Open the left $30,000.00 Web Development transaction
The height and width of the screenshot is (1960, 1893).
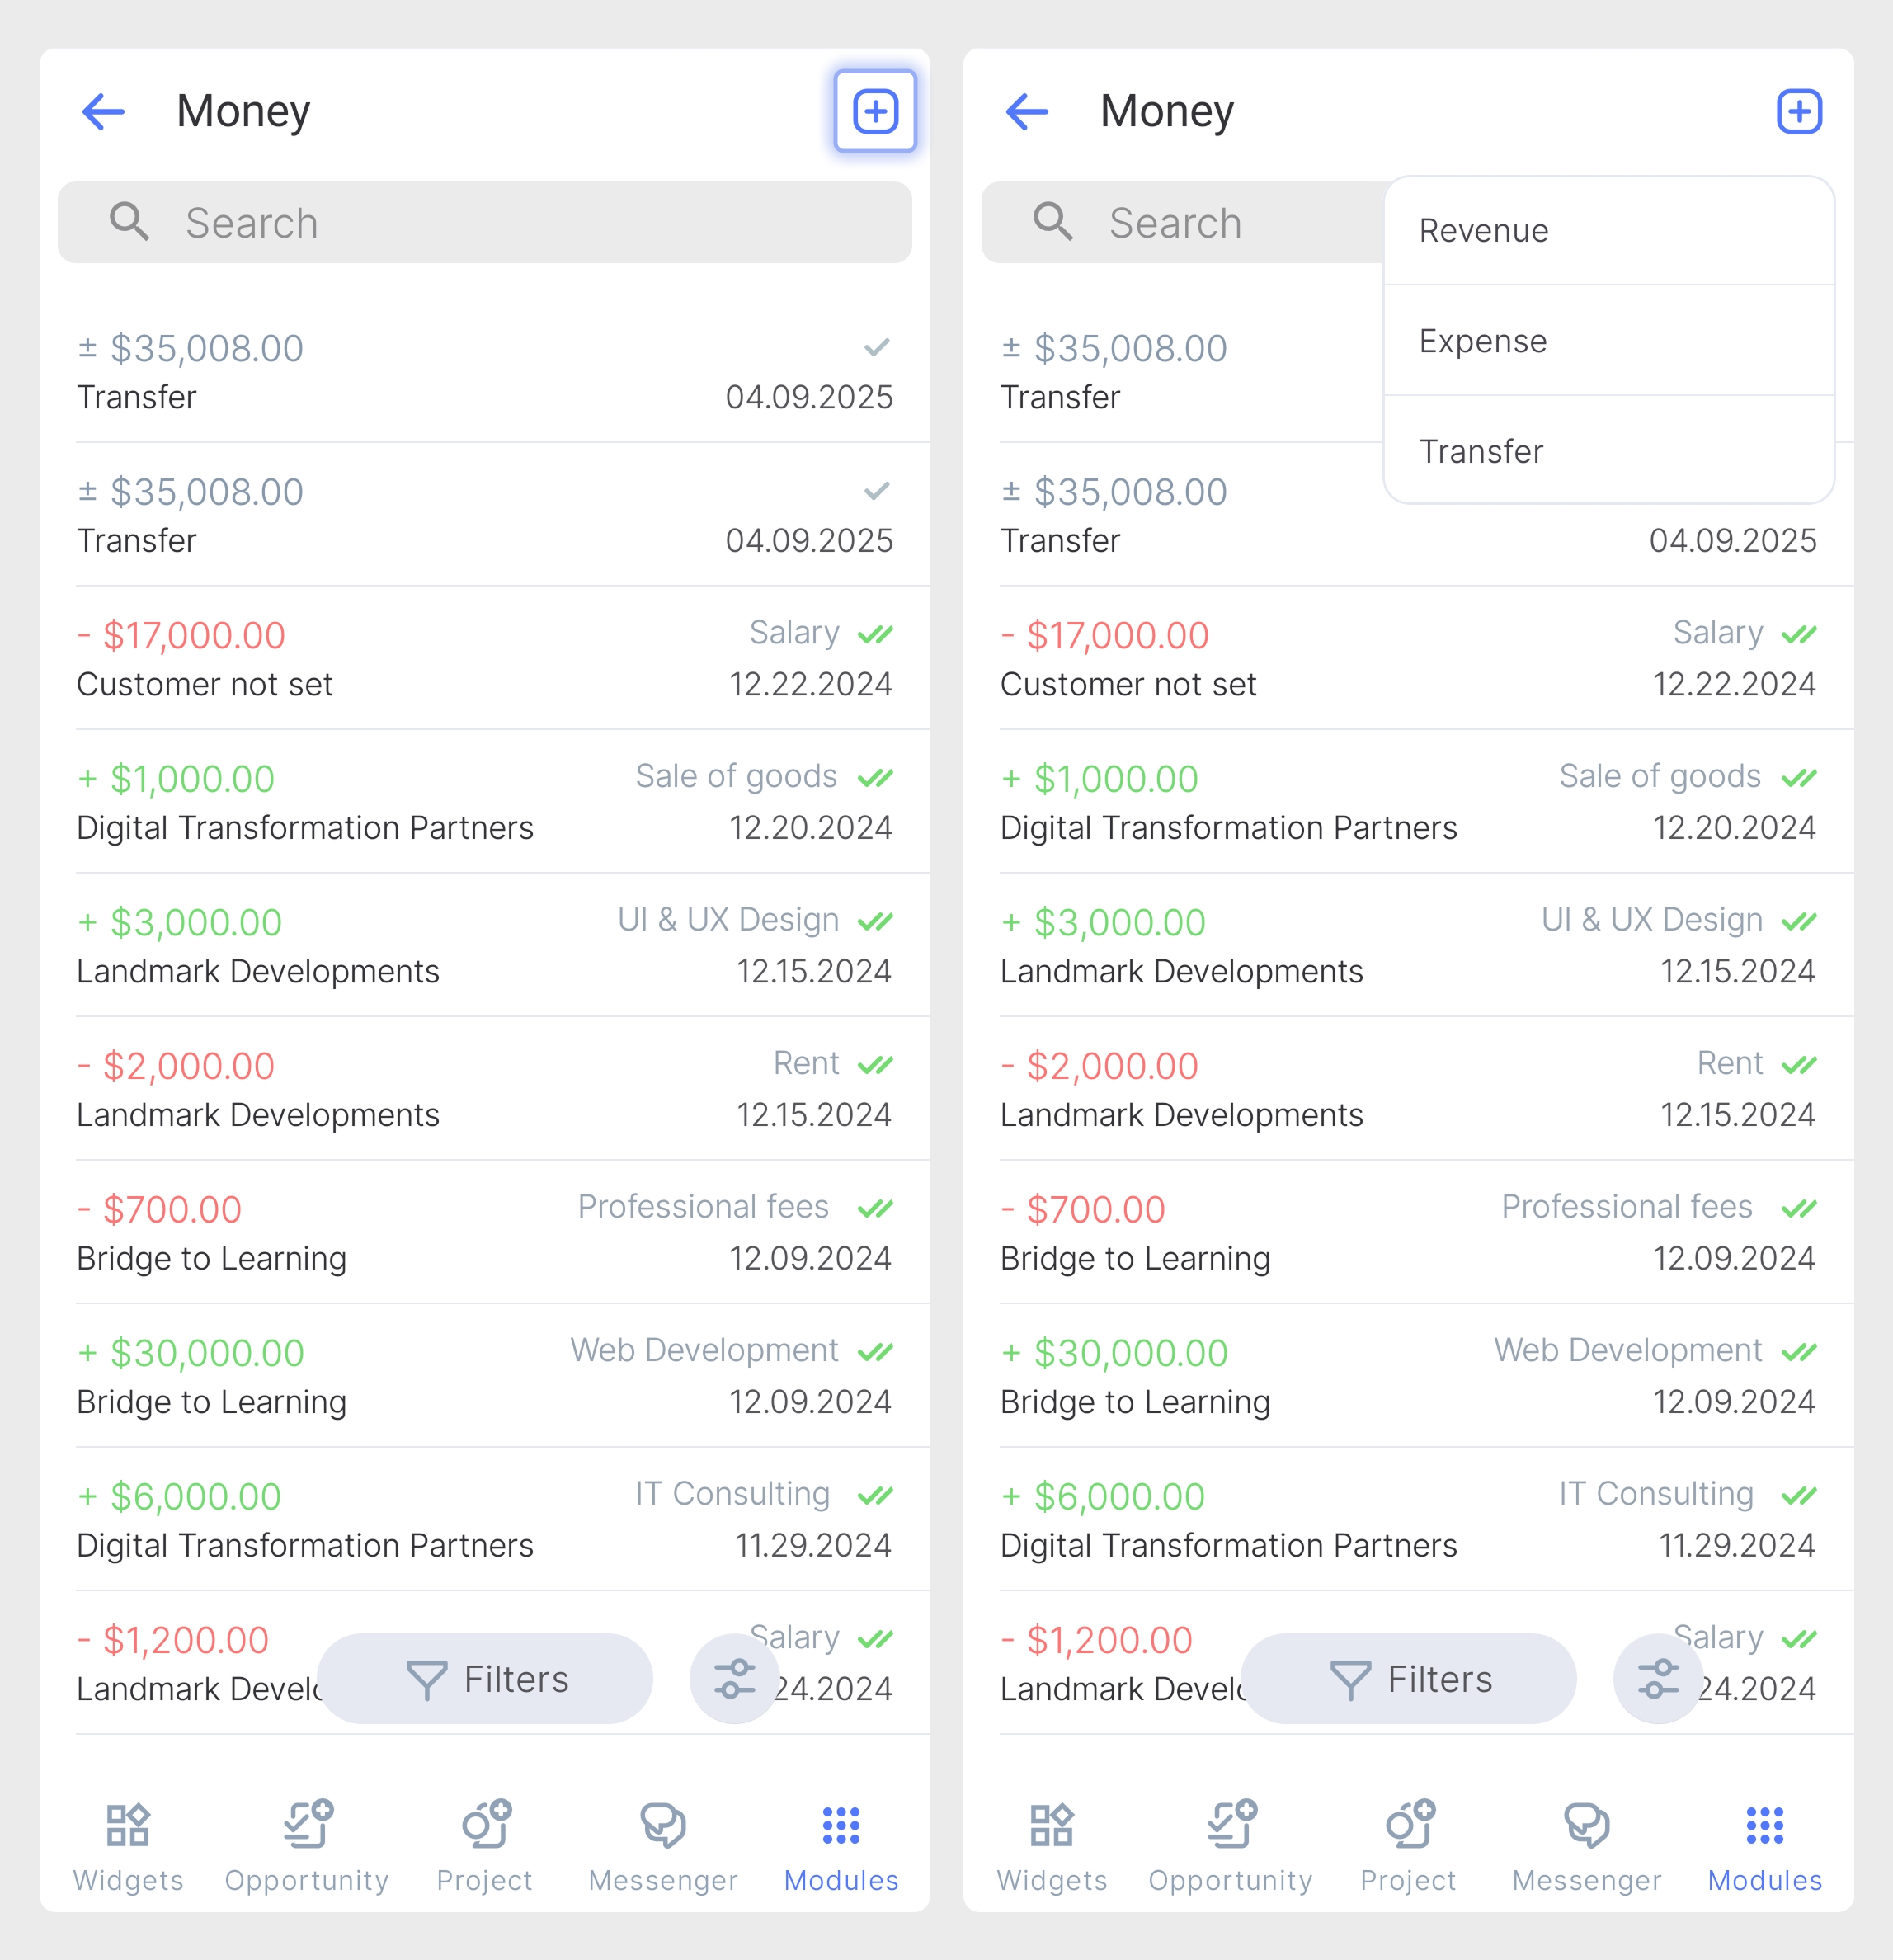485,1376
